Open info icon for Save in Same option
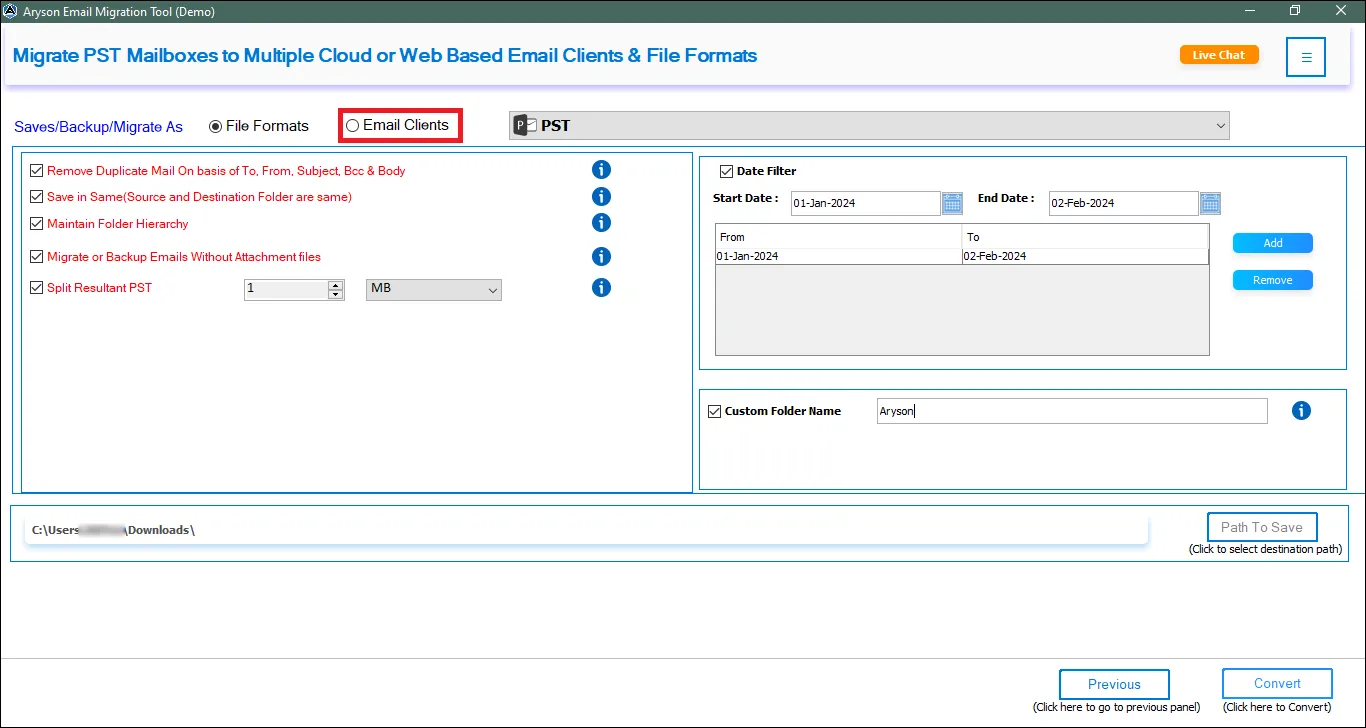1366x728 pixels. 601,196
